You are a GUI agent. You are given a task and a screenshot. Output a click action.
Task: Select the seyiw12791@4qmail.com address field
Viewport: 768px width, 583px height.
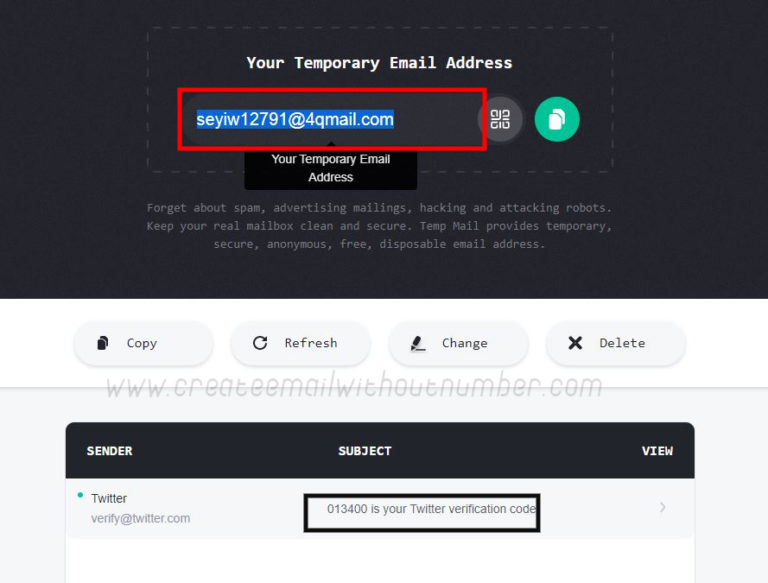pos(332,119)
